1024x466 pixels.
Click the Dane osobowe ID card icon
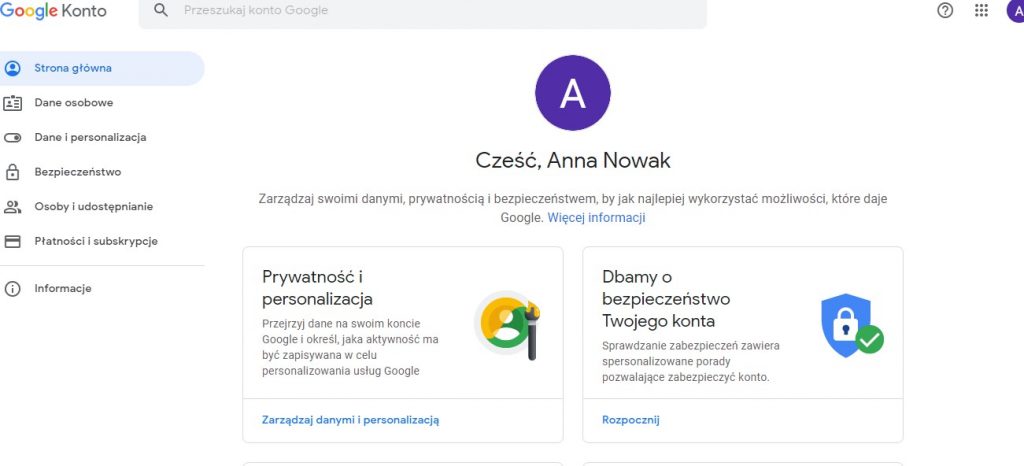pos(13,103)
